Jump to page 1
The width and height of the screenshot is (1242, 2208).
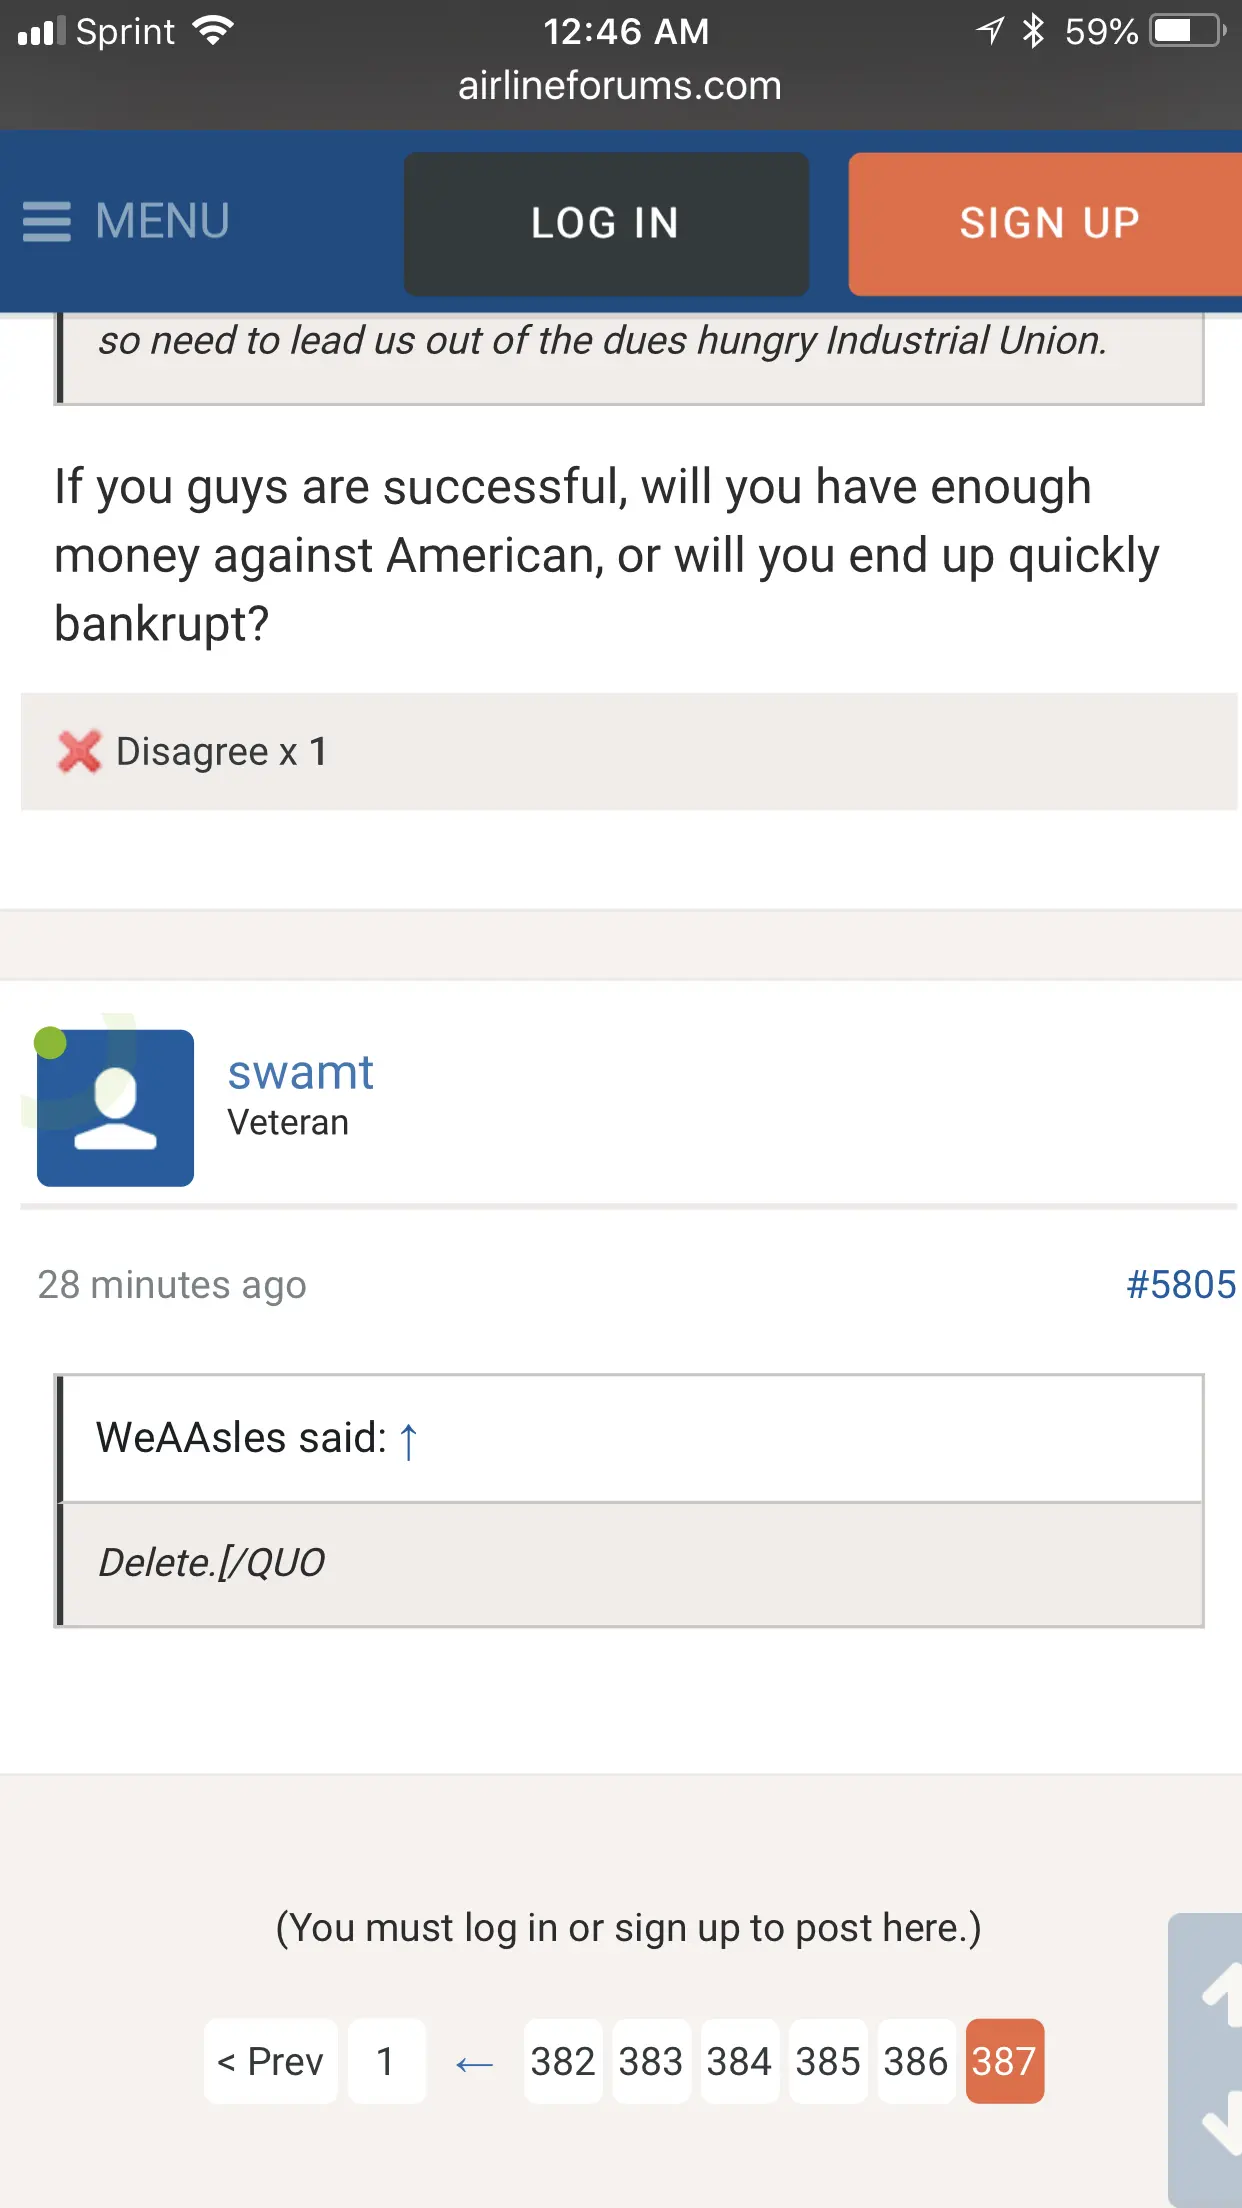point(386,2061)
